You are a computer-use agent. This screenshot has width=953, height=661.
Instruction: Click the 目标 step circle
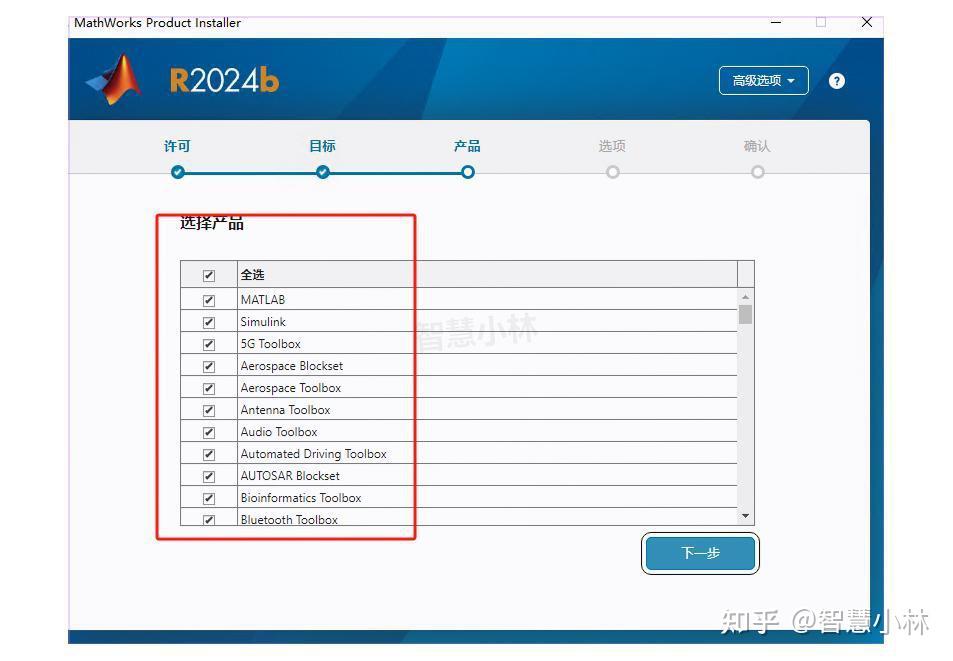[322, 172]
